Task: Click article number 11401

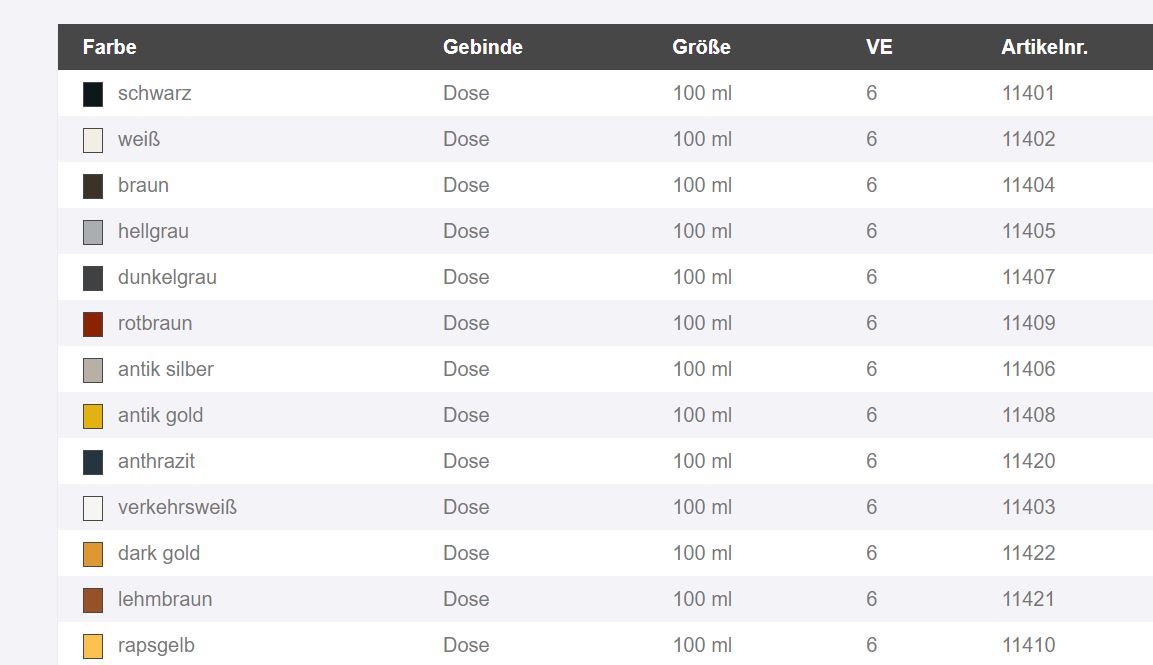Action: click(x=1028, y=93)
